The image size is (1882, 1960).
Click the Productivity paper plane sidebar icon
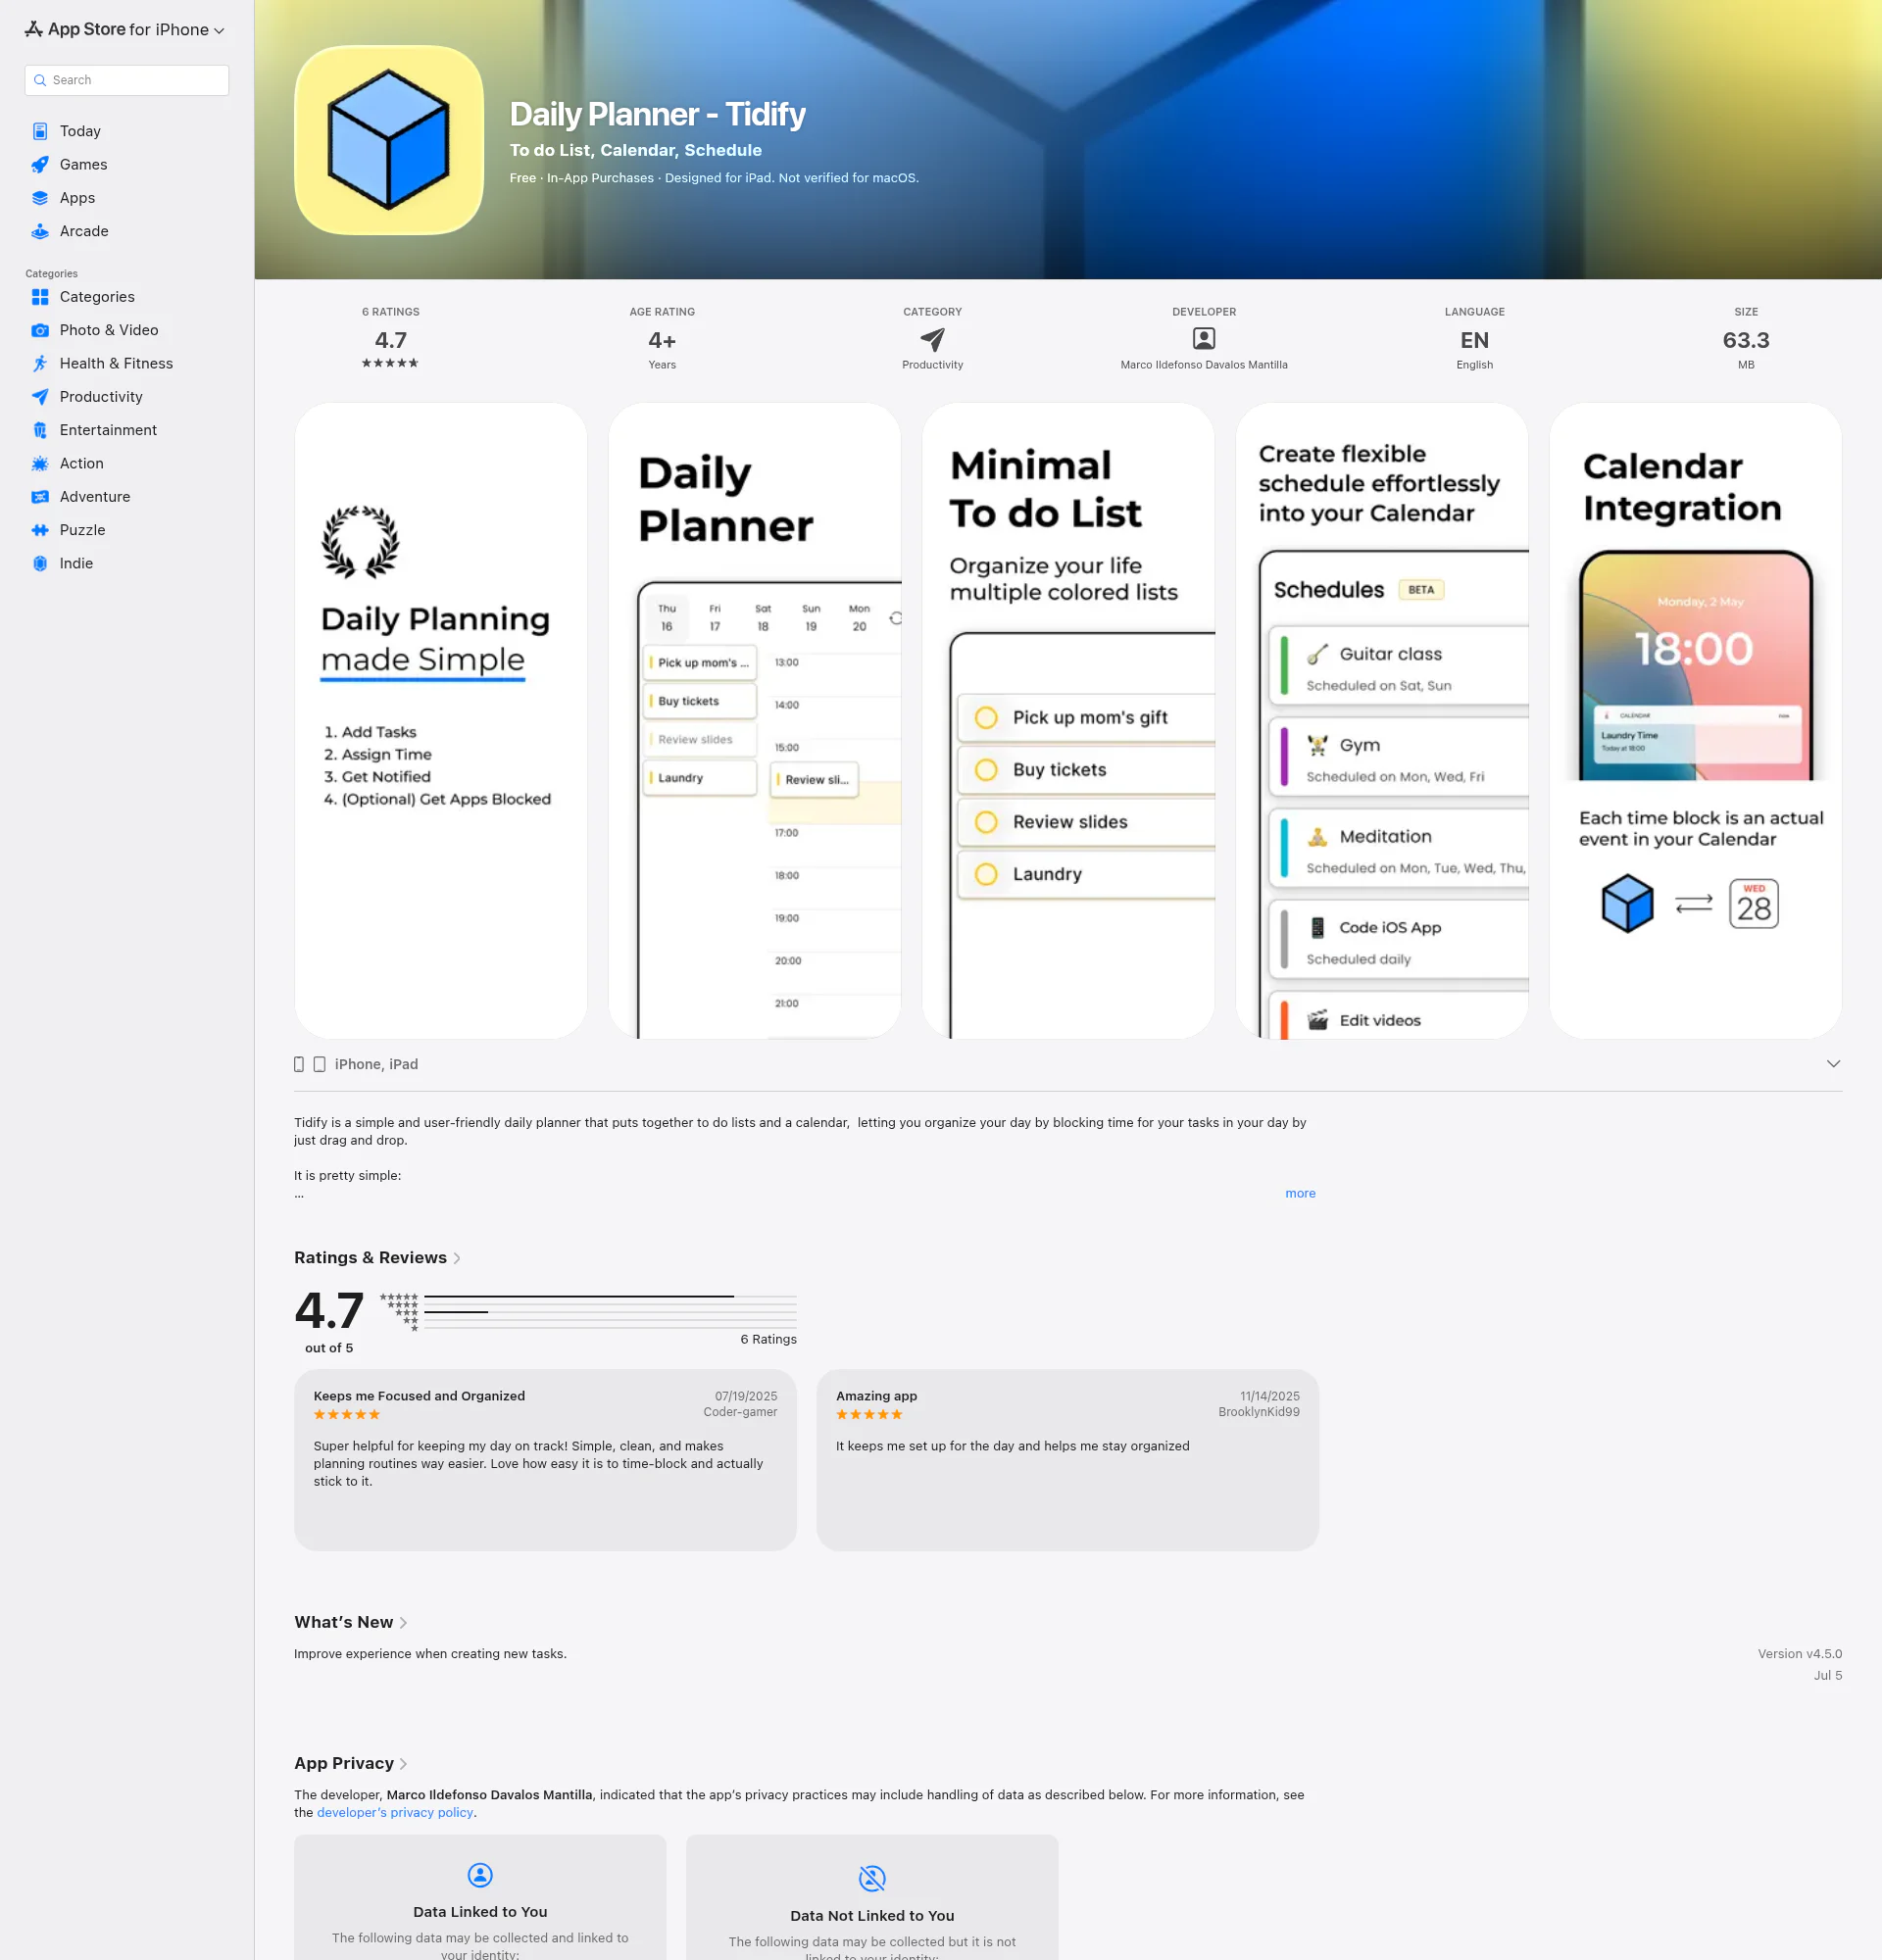click(40, 397)
